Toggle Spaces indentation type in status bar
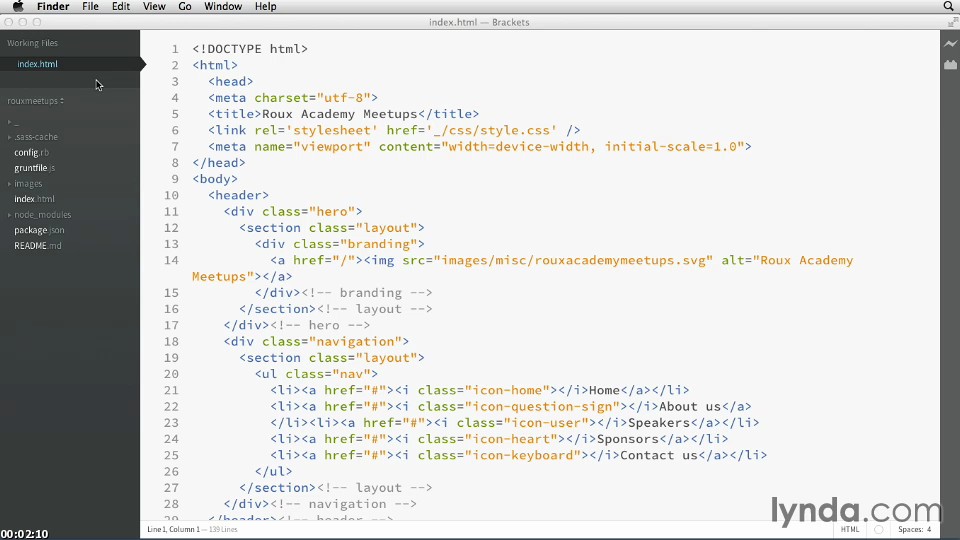The image size is (960, 540). click(x=910, y=530)
